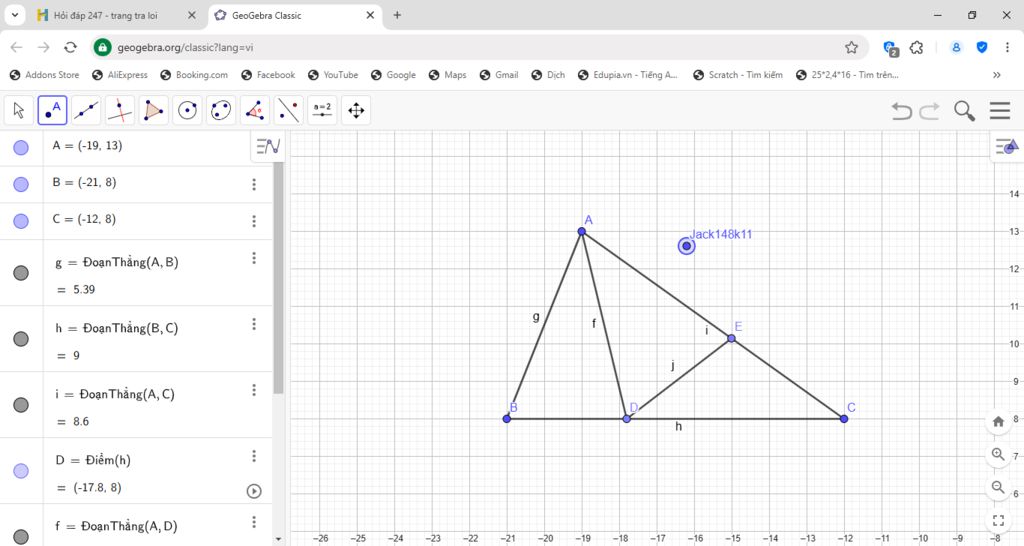Viewport: 1024px width, 546px height.
Task: Select the Jack148k11 point
Action: click(686, 246)
